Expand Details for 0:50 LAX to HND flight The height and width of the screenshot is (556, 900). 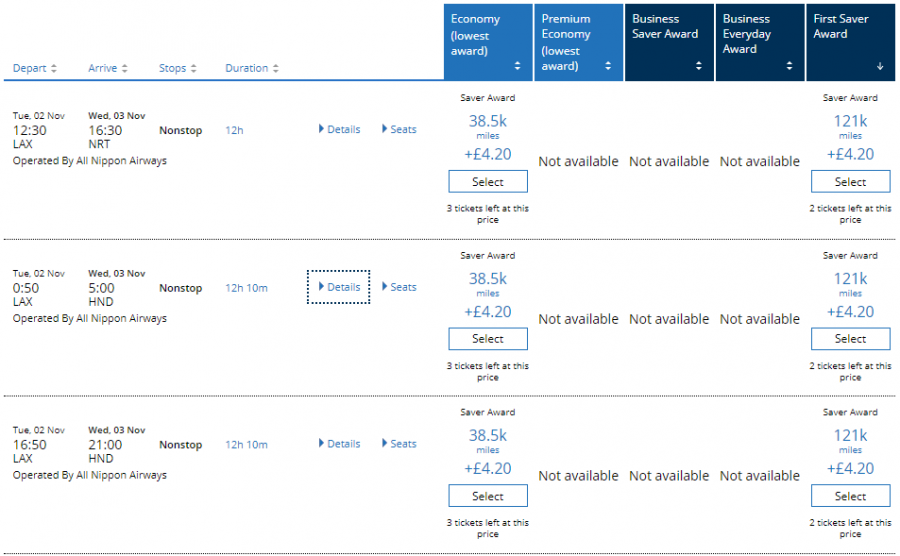[x=339, y=287]
